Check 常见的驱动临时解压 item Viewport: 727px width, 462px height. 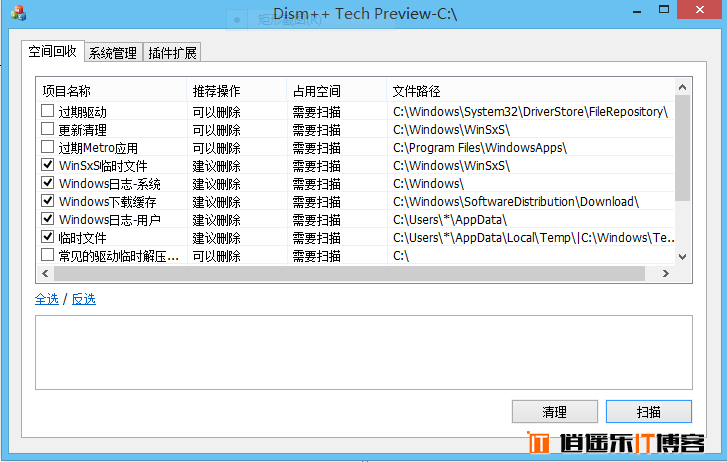click(x=47, y=255)
